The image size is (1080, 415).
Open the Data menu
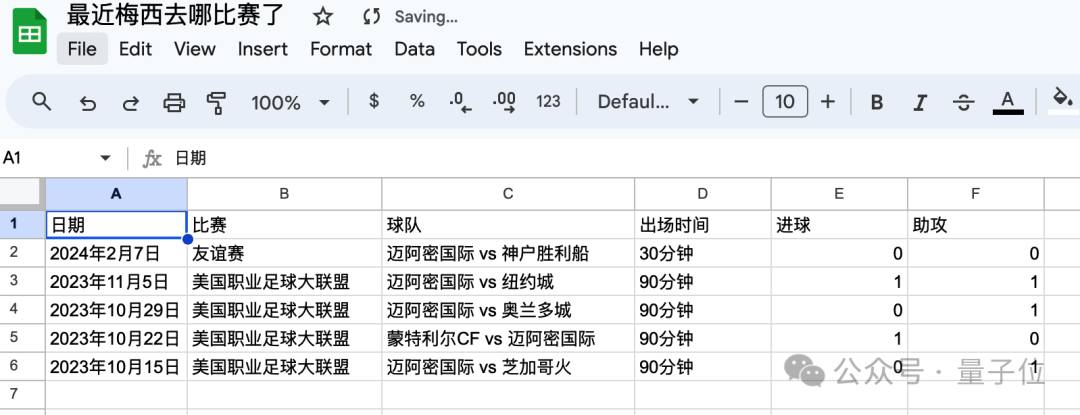tap(415, 49)
